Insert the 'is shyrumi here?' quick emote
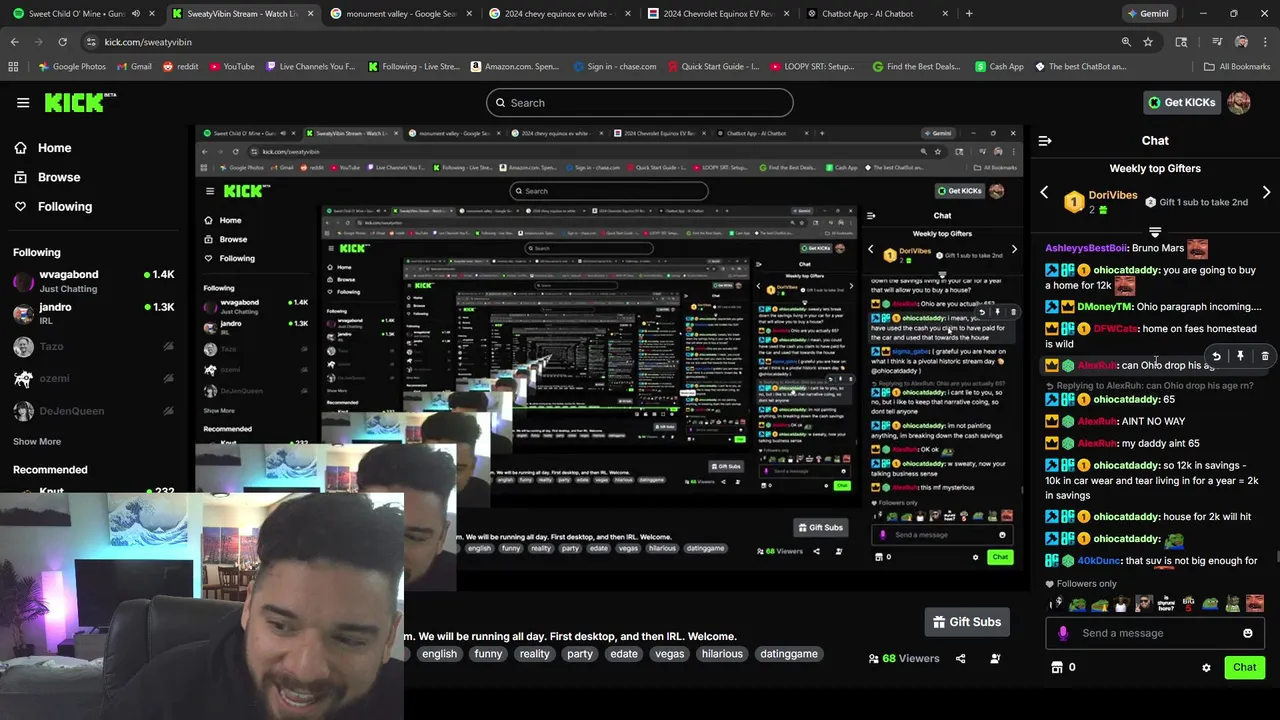 click(x=1166, y=604)
